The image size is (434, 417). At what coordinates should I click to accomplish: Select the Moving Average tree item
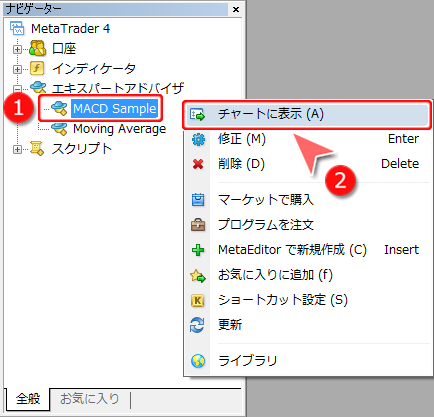coord(119,129)
